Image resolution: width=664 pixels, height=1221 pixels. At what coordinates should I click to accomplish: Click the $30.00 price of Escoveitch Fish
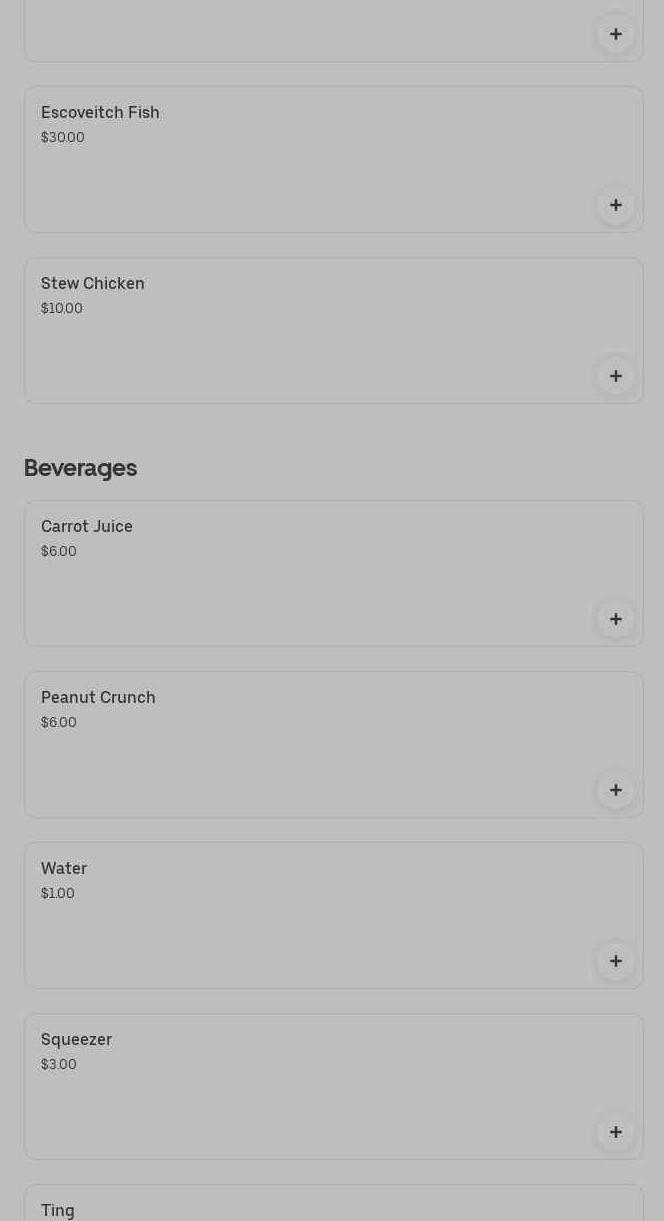(x=63, y=138)
